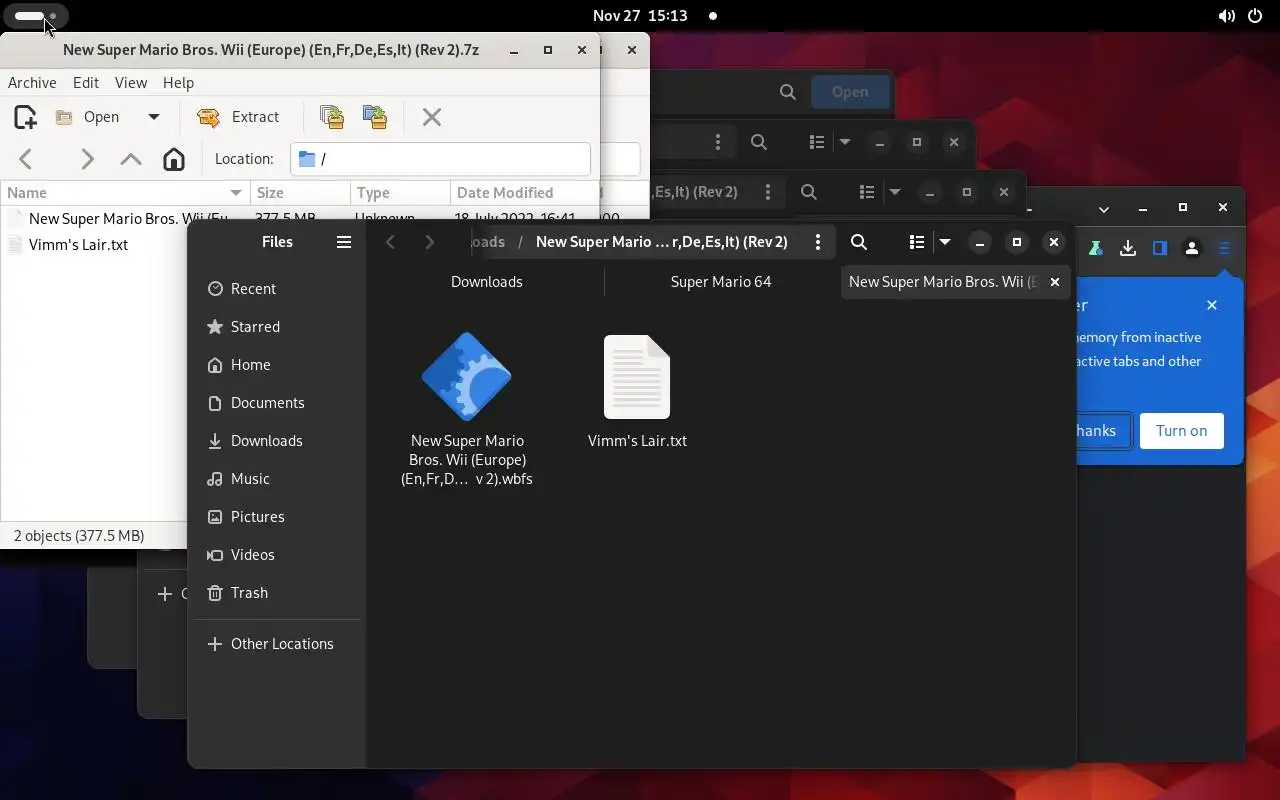Click the Add Files icon in the archive toolbar

tap(332, 117)
